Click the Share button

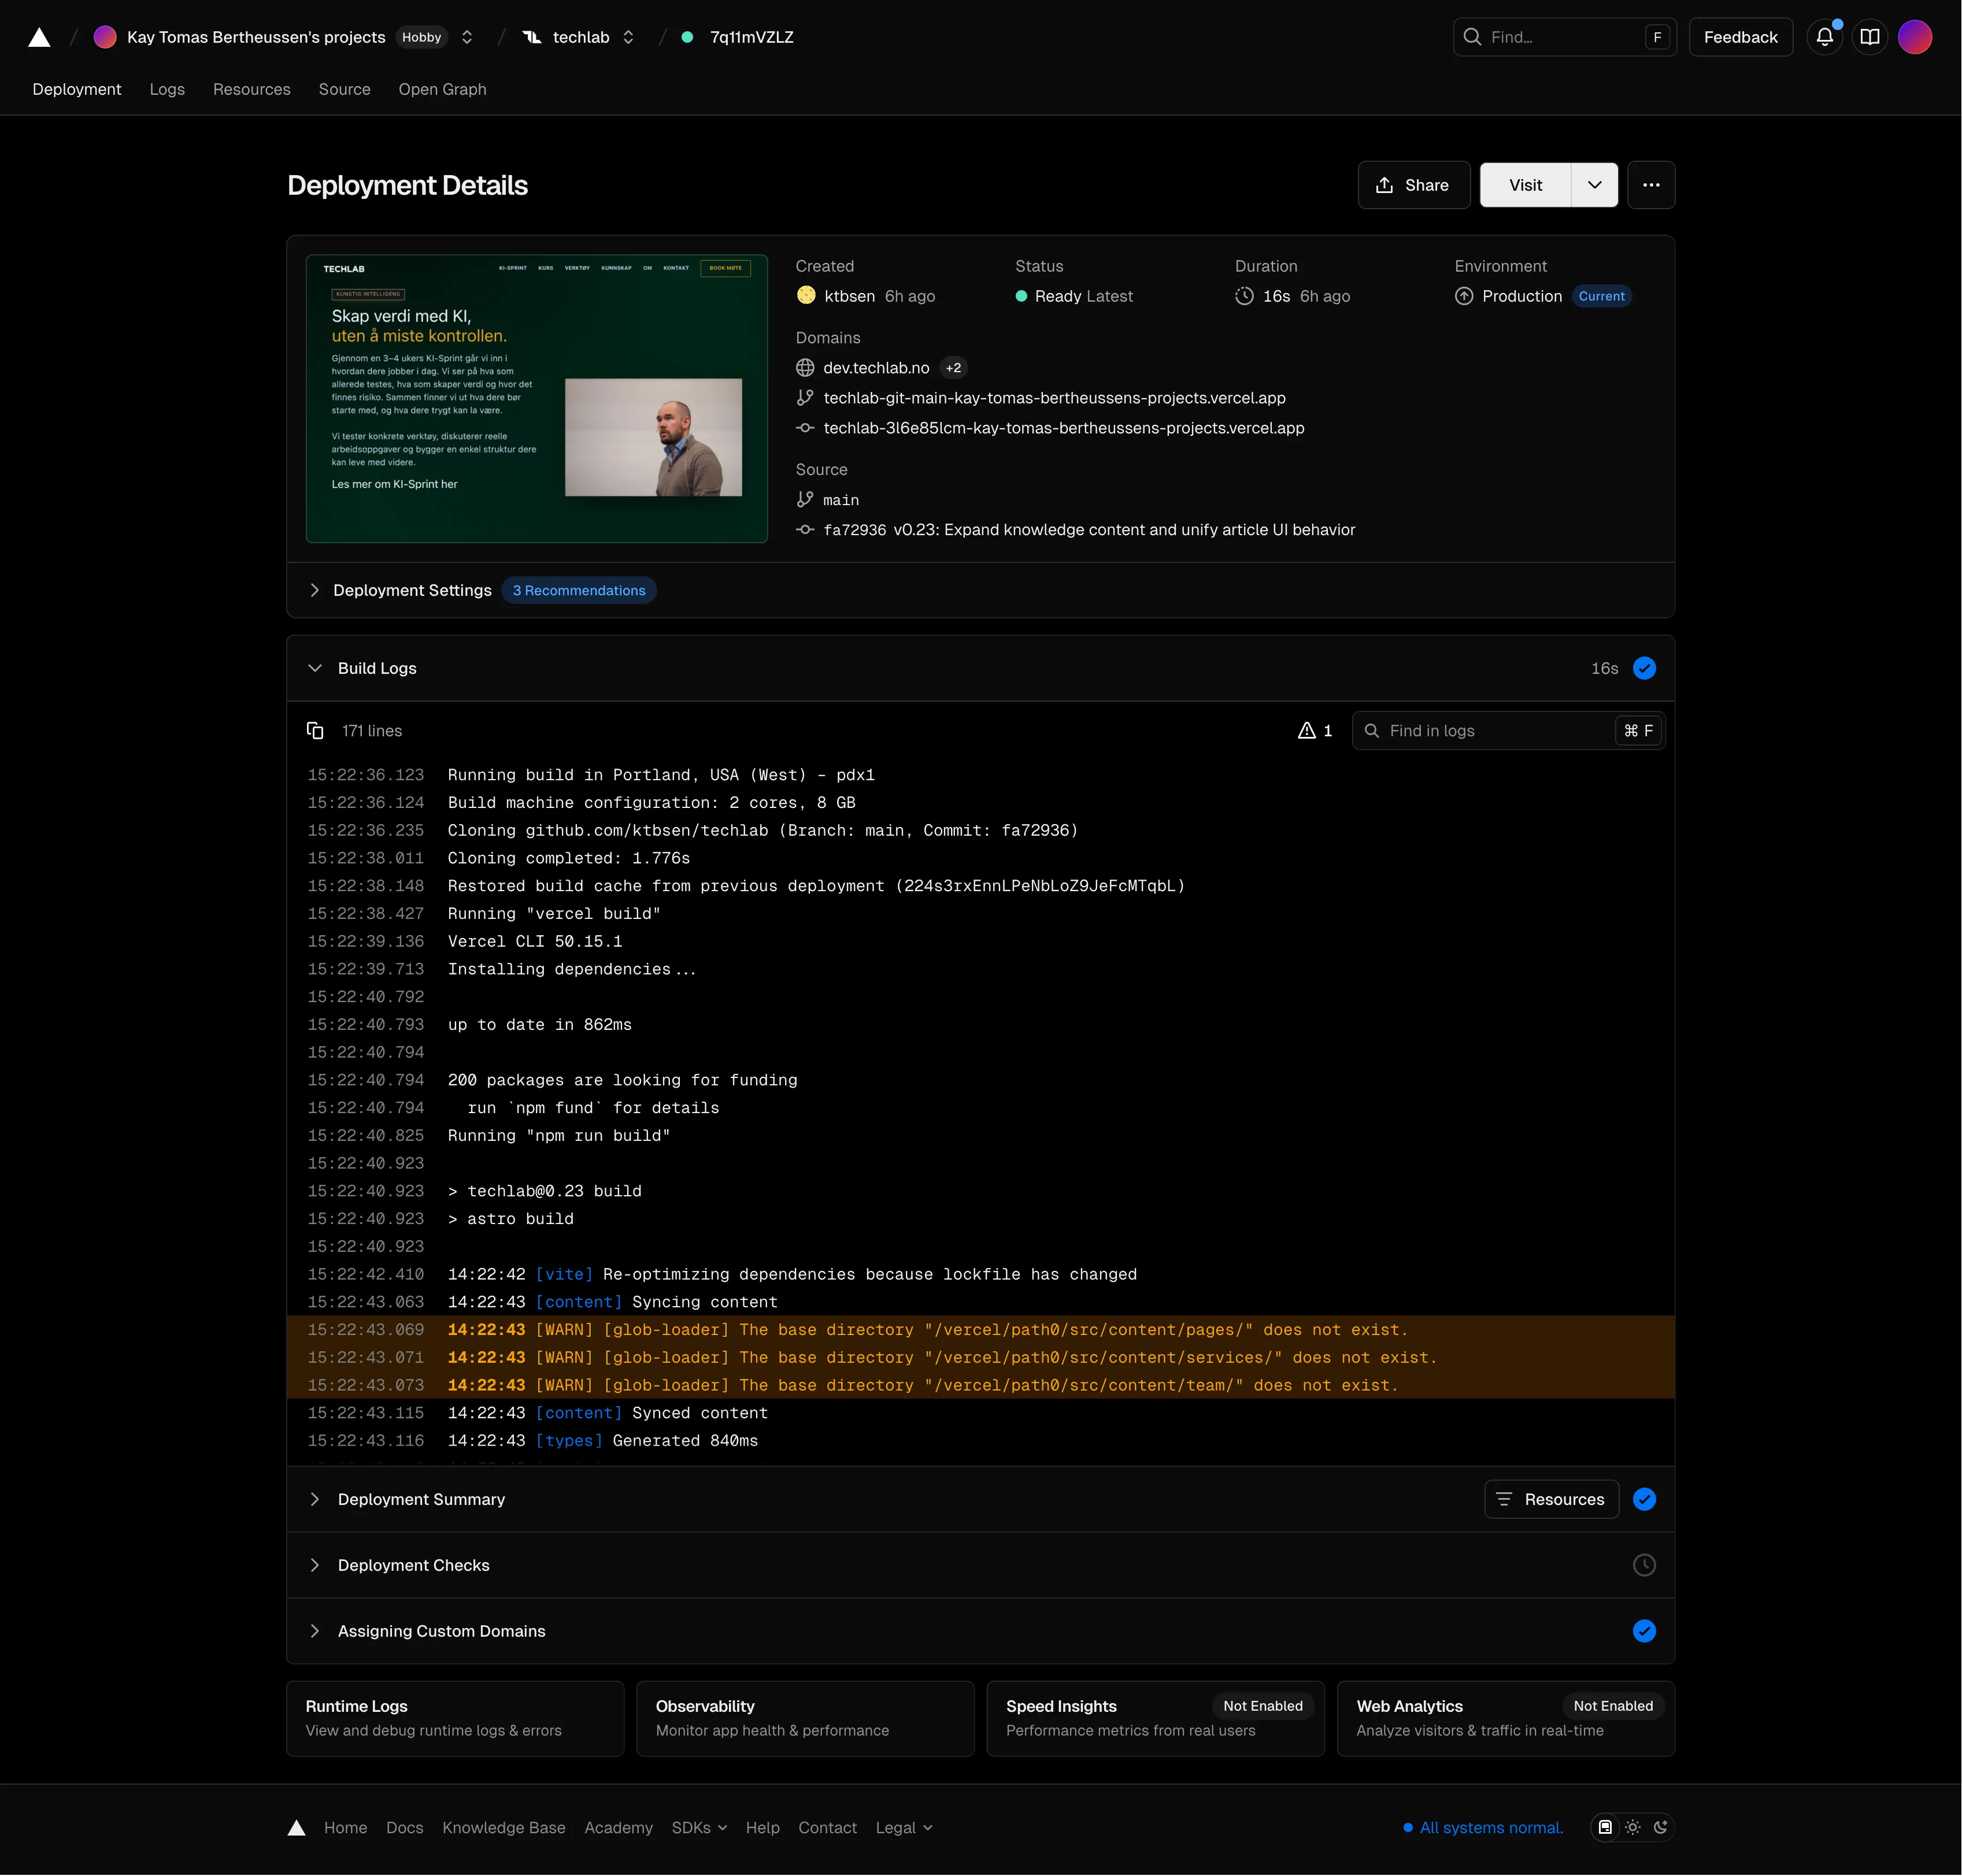(x=1413, y=185)
